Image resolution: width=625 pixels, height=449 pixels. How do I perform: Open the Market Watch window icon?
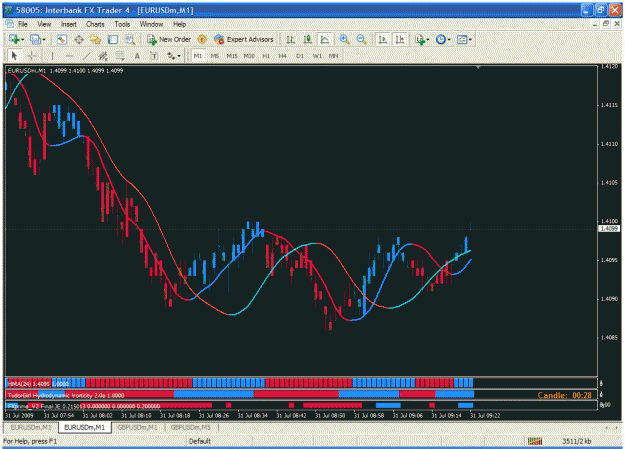(61, 39)
